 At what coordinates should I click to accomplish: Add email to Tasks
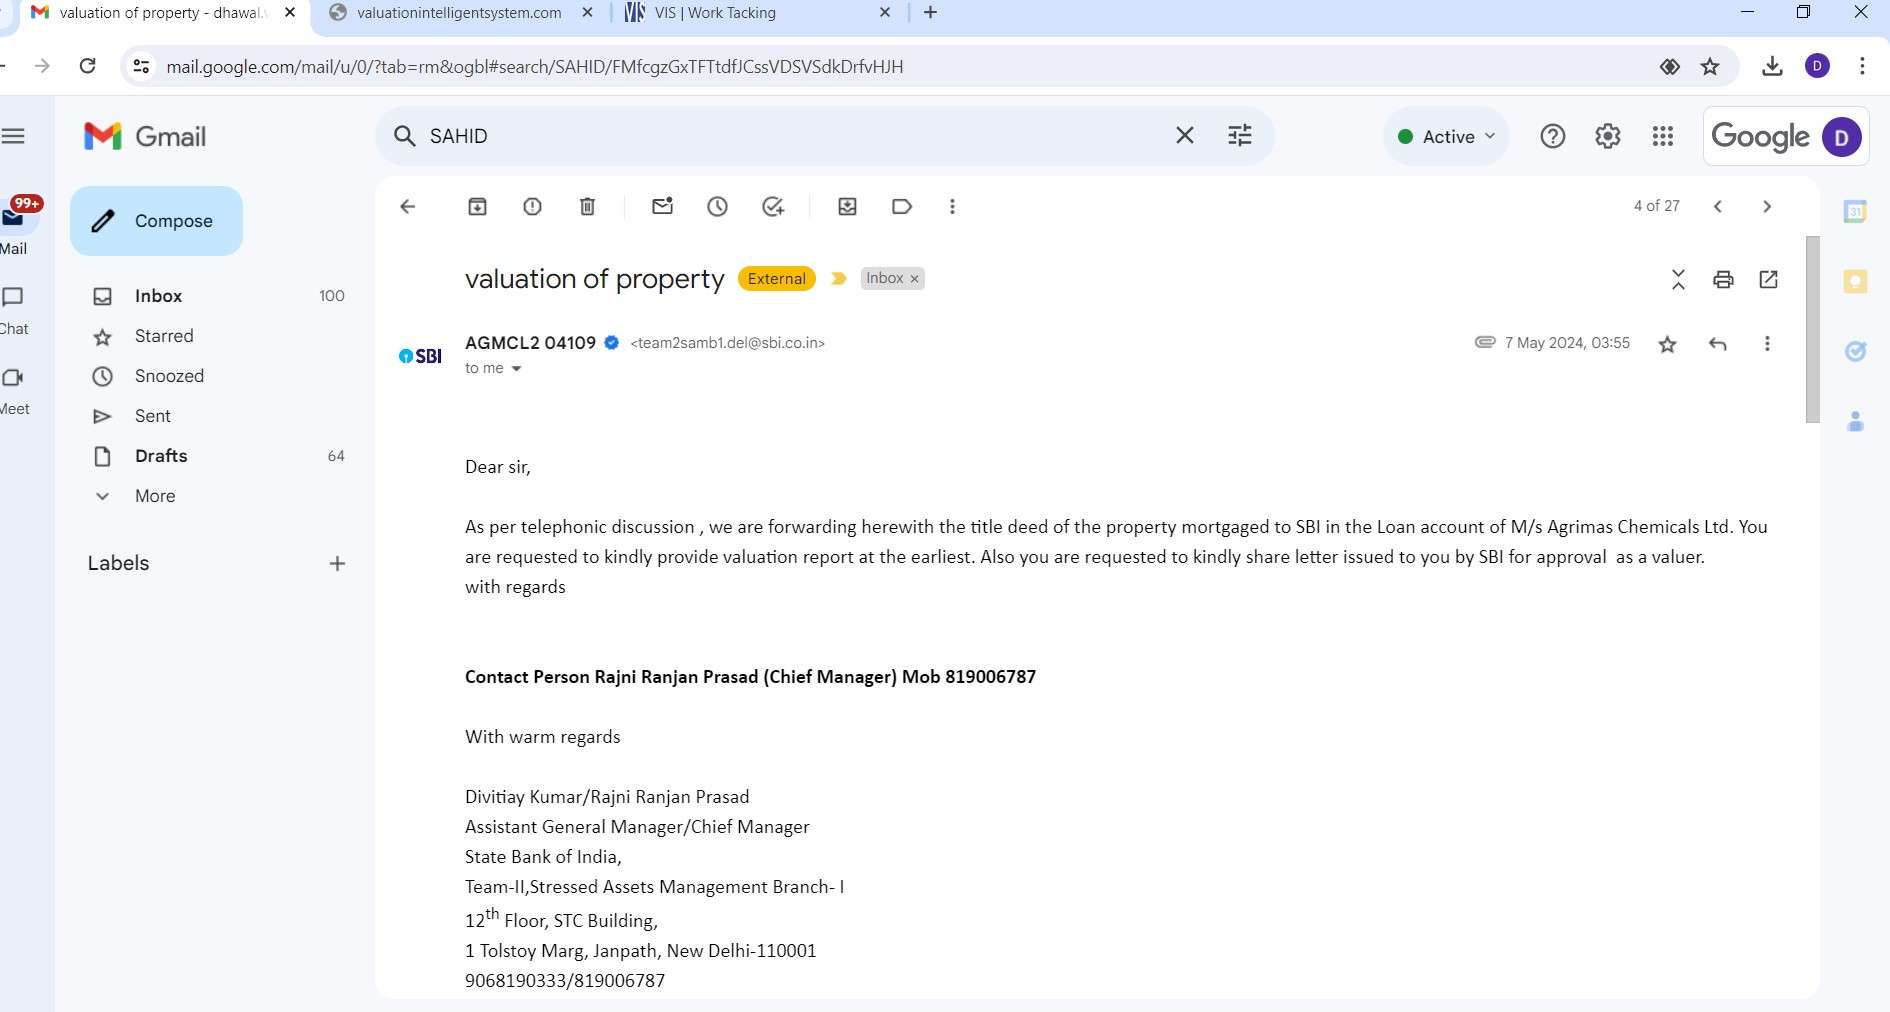pos(772,207)
